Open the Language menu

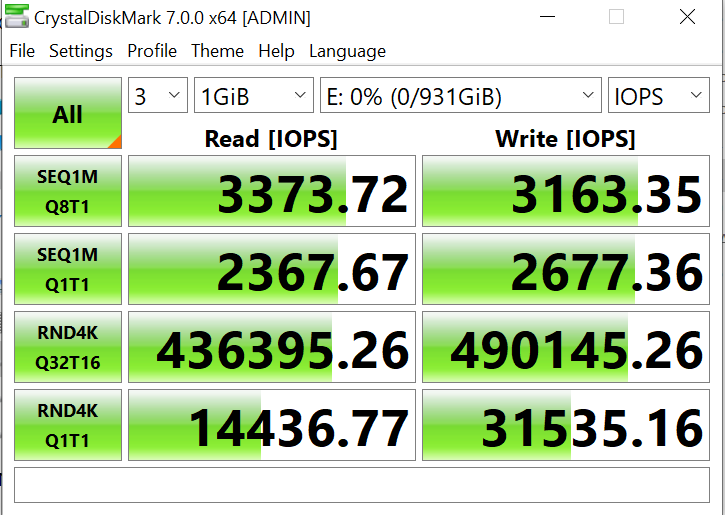coord(347,51)
